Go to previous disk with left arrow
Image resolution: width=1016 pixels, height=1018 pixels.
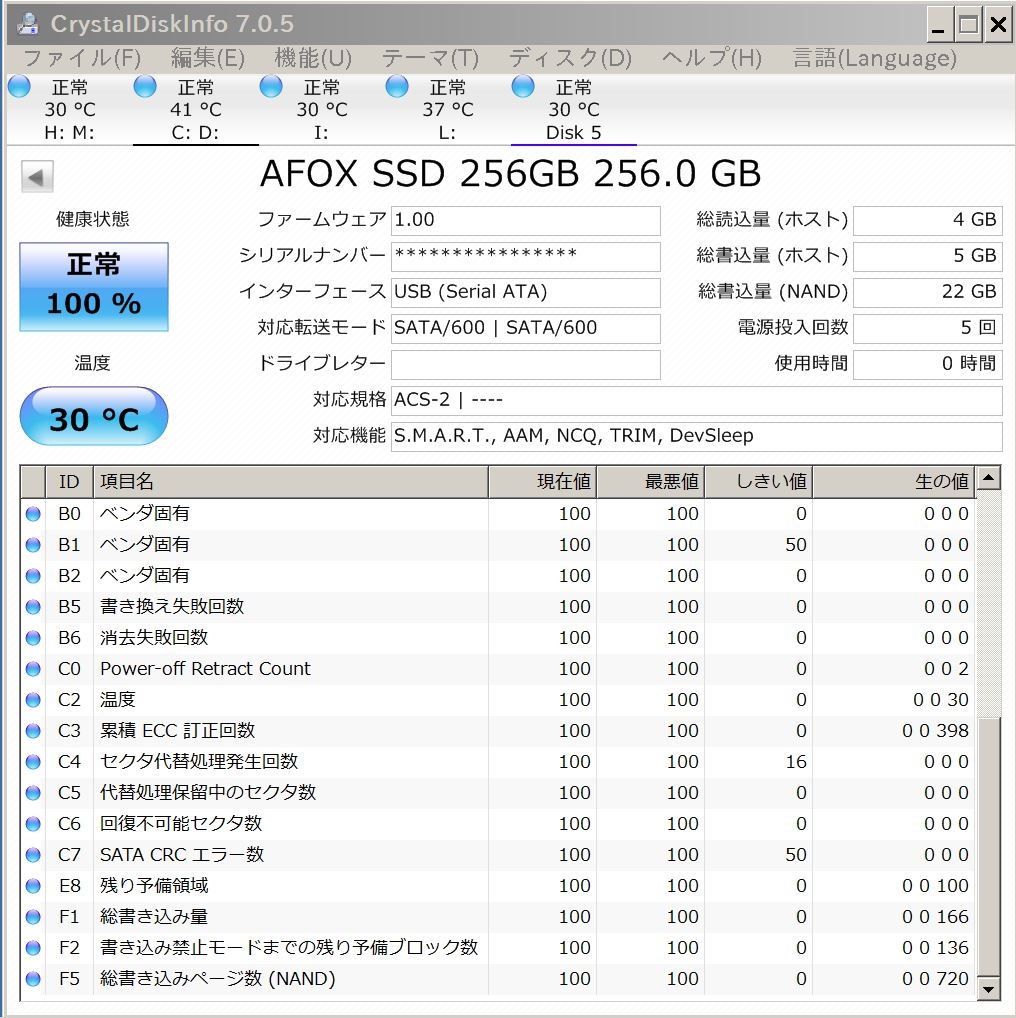37,177
